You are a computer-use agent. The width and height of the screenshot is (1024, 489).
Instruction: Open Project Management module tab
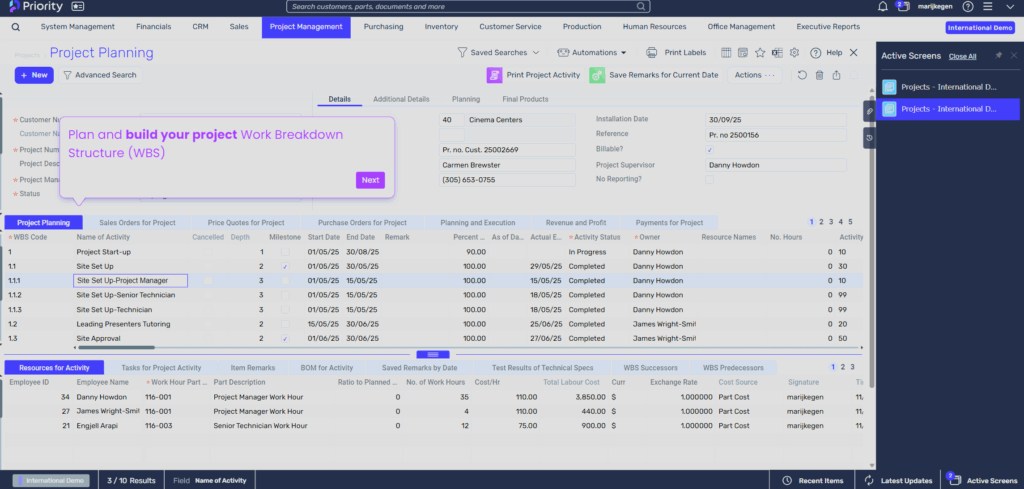[x=306, y=27]
